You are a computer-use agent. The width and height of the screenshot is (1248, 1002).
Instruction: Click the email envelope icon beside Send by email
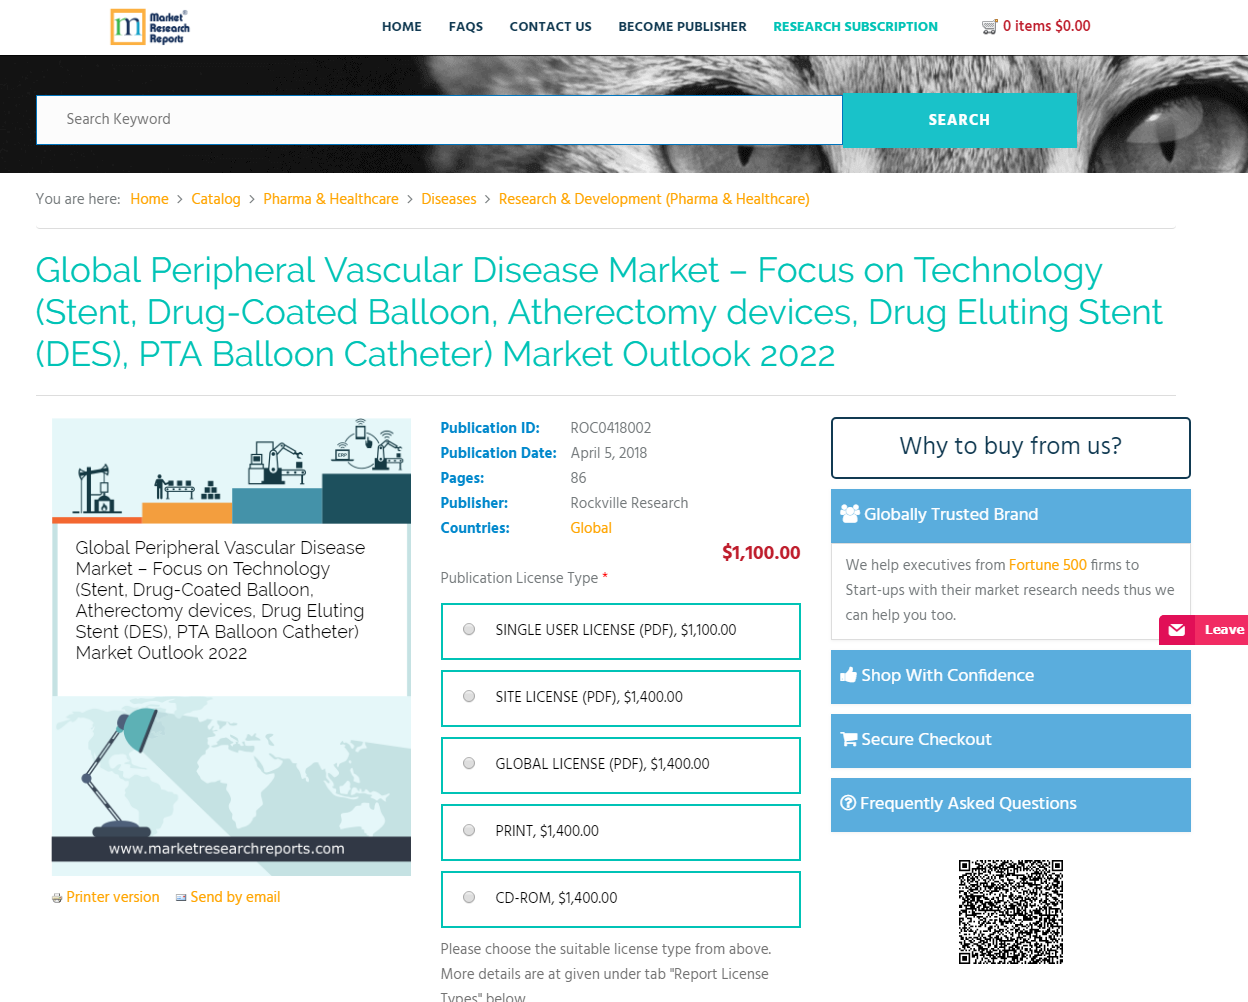tap(181, 898)
